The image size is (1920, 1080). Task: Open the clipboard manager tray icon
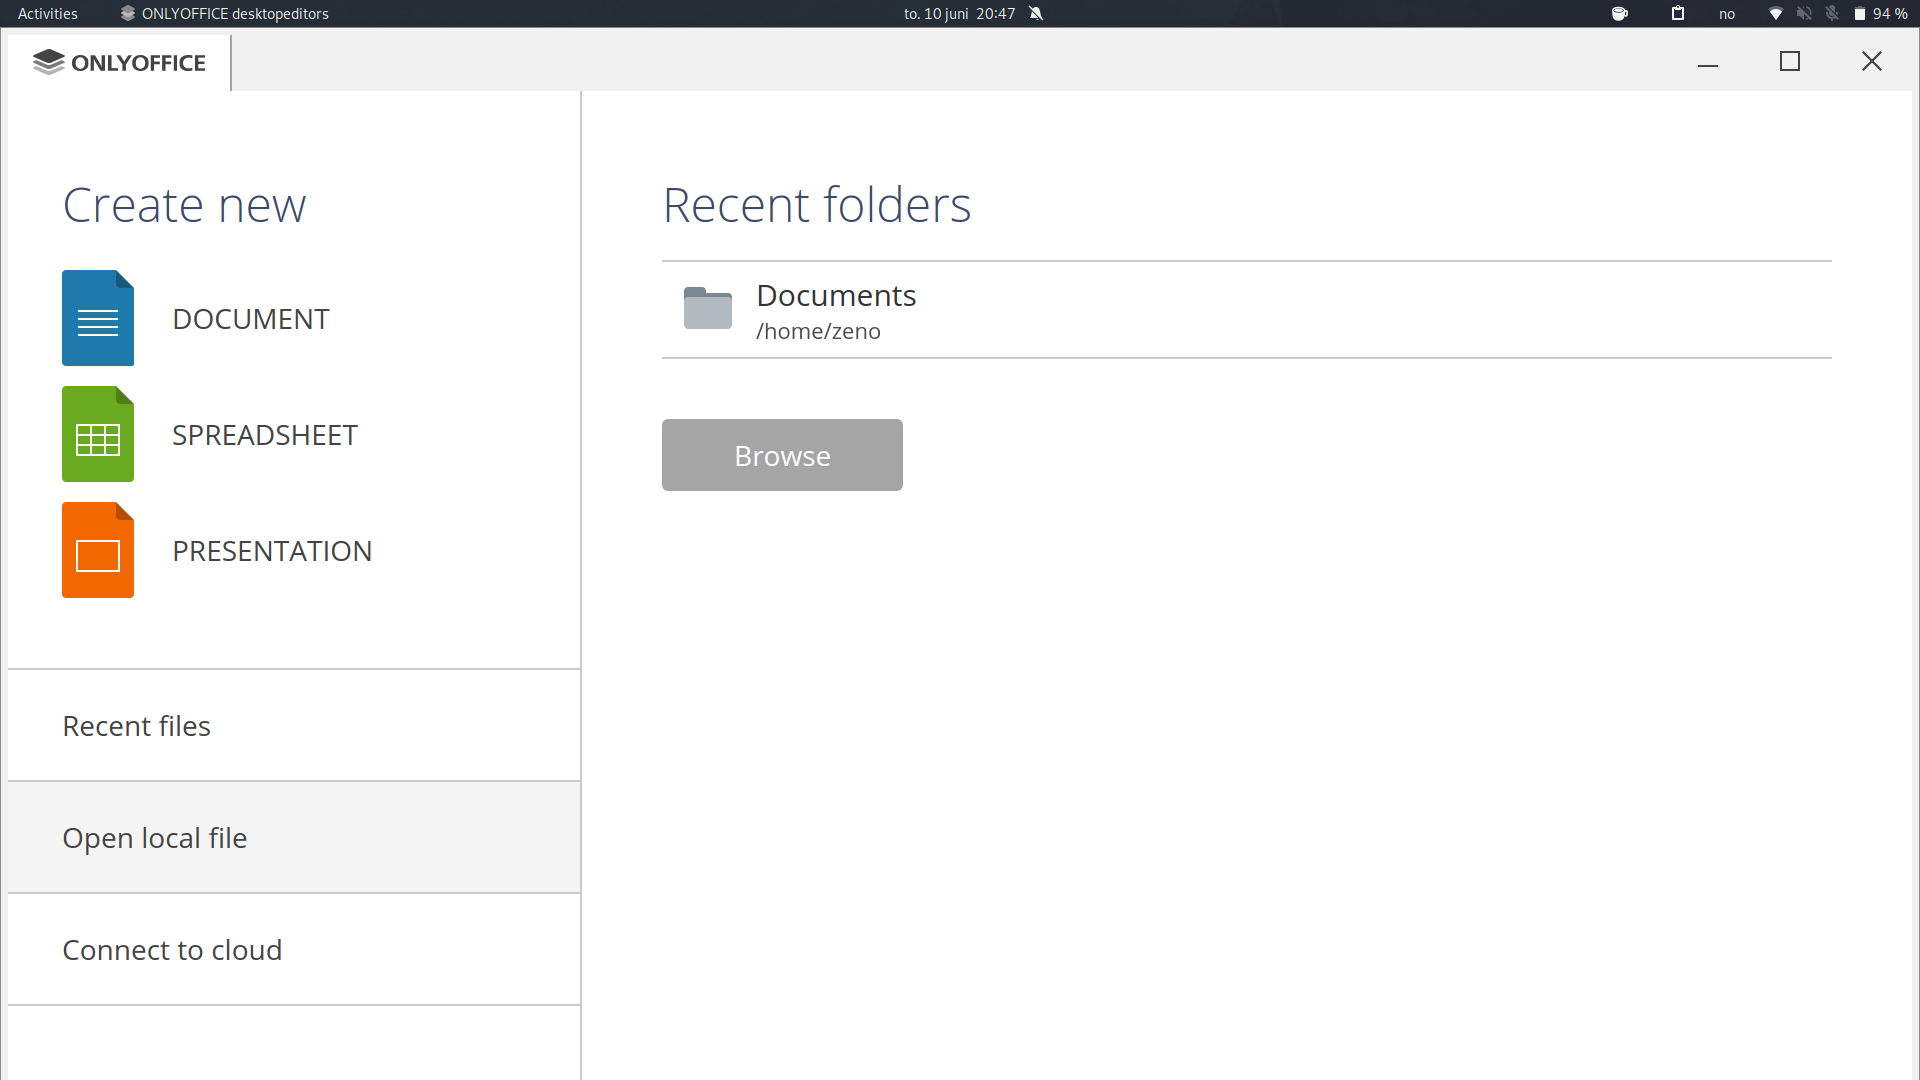click(1677, 13)
